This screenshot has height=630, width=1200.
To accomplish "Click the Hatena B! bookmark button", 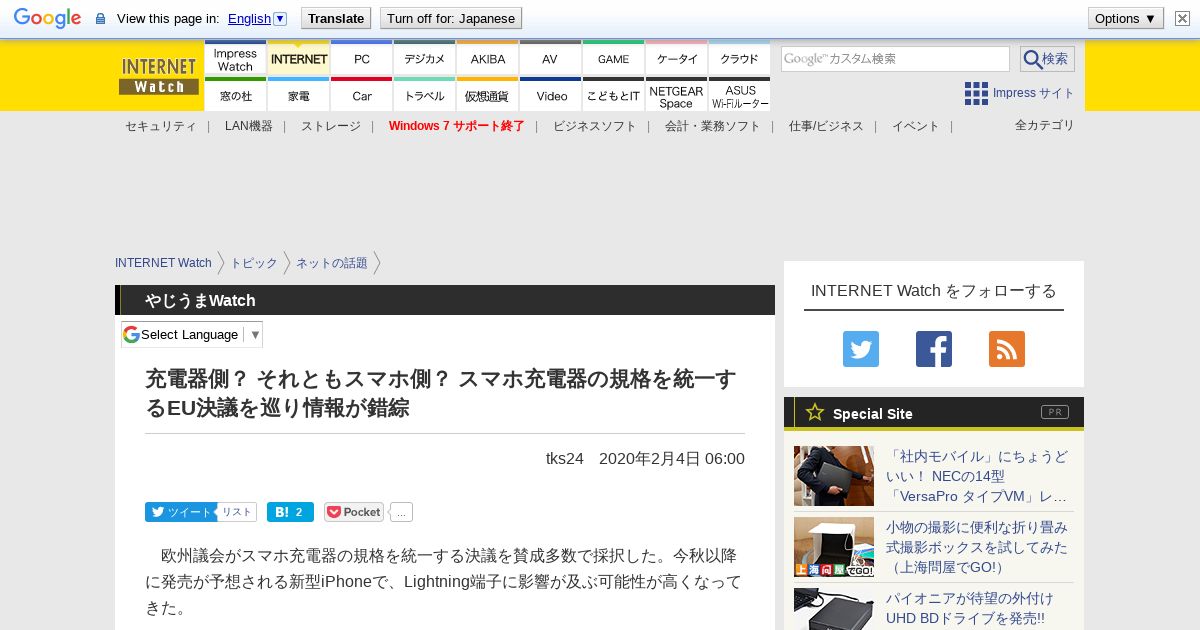I will 290,512.
